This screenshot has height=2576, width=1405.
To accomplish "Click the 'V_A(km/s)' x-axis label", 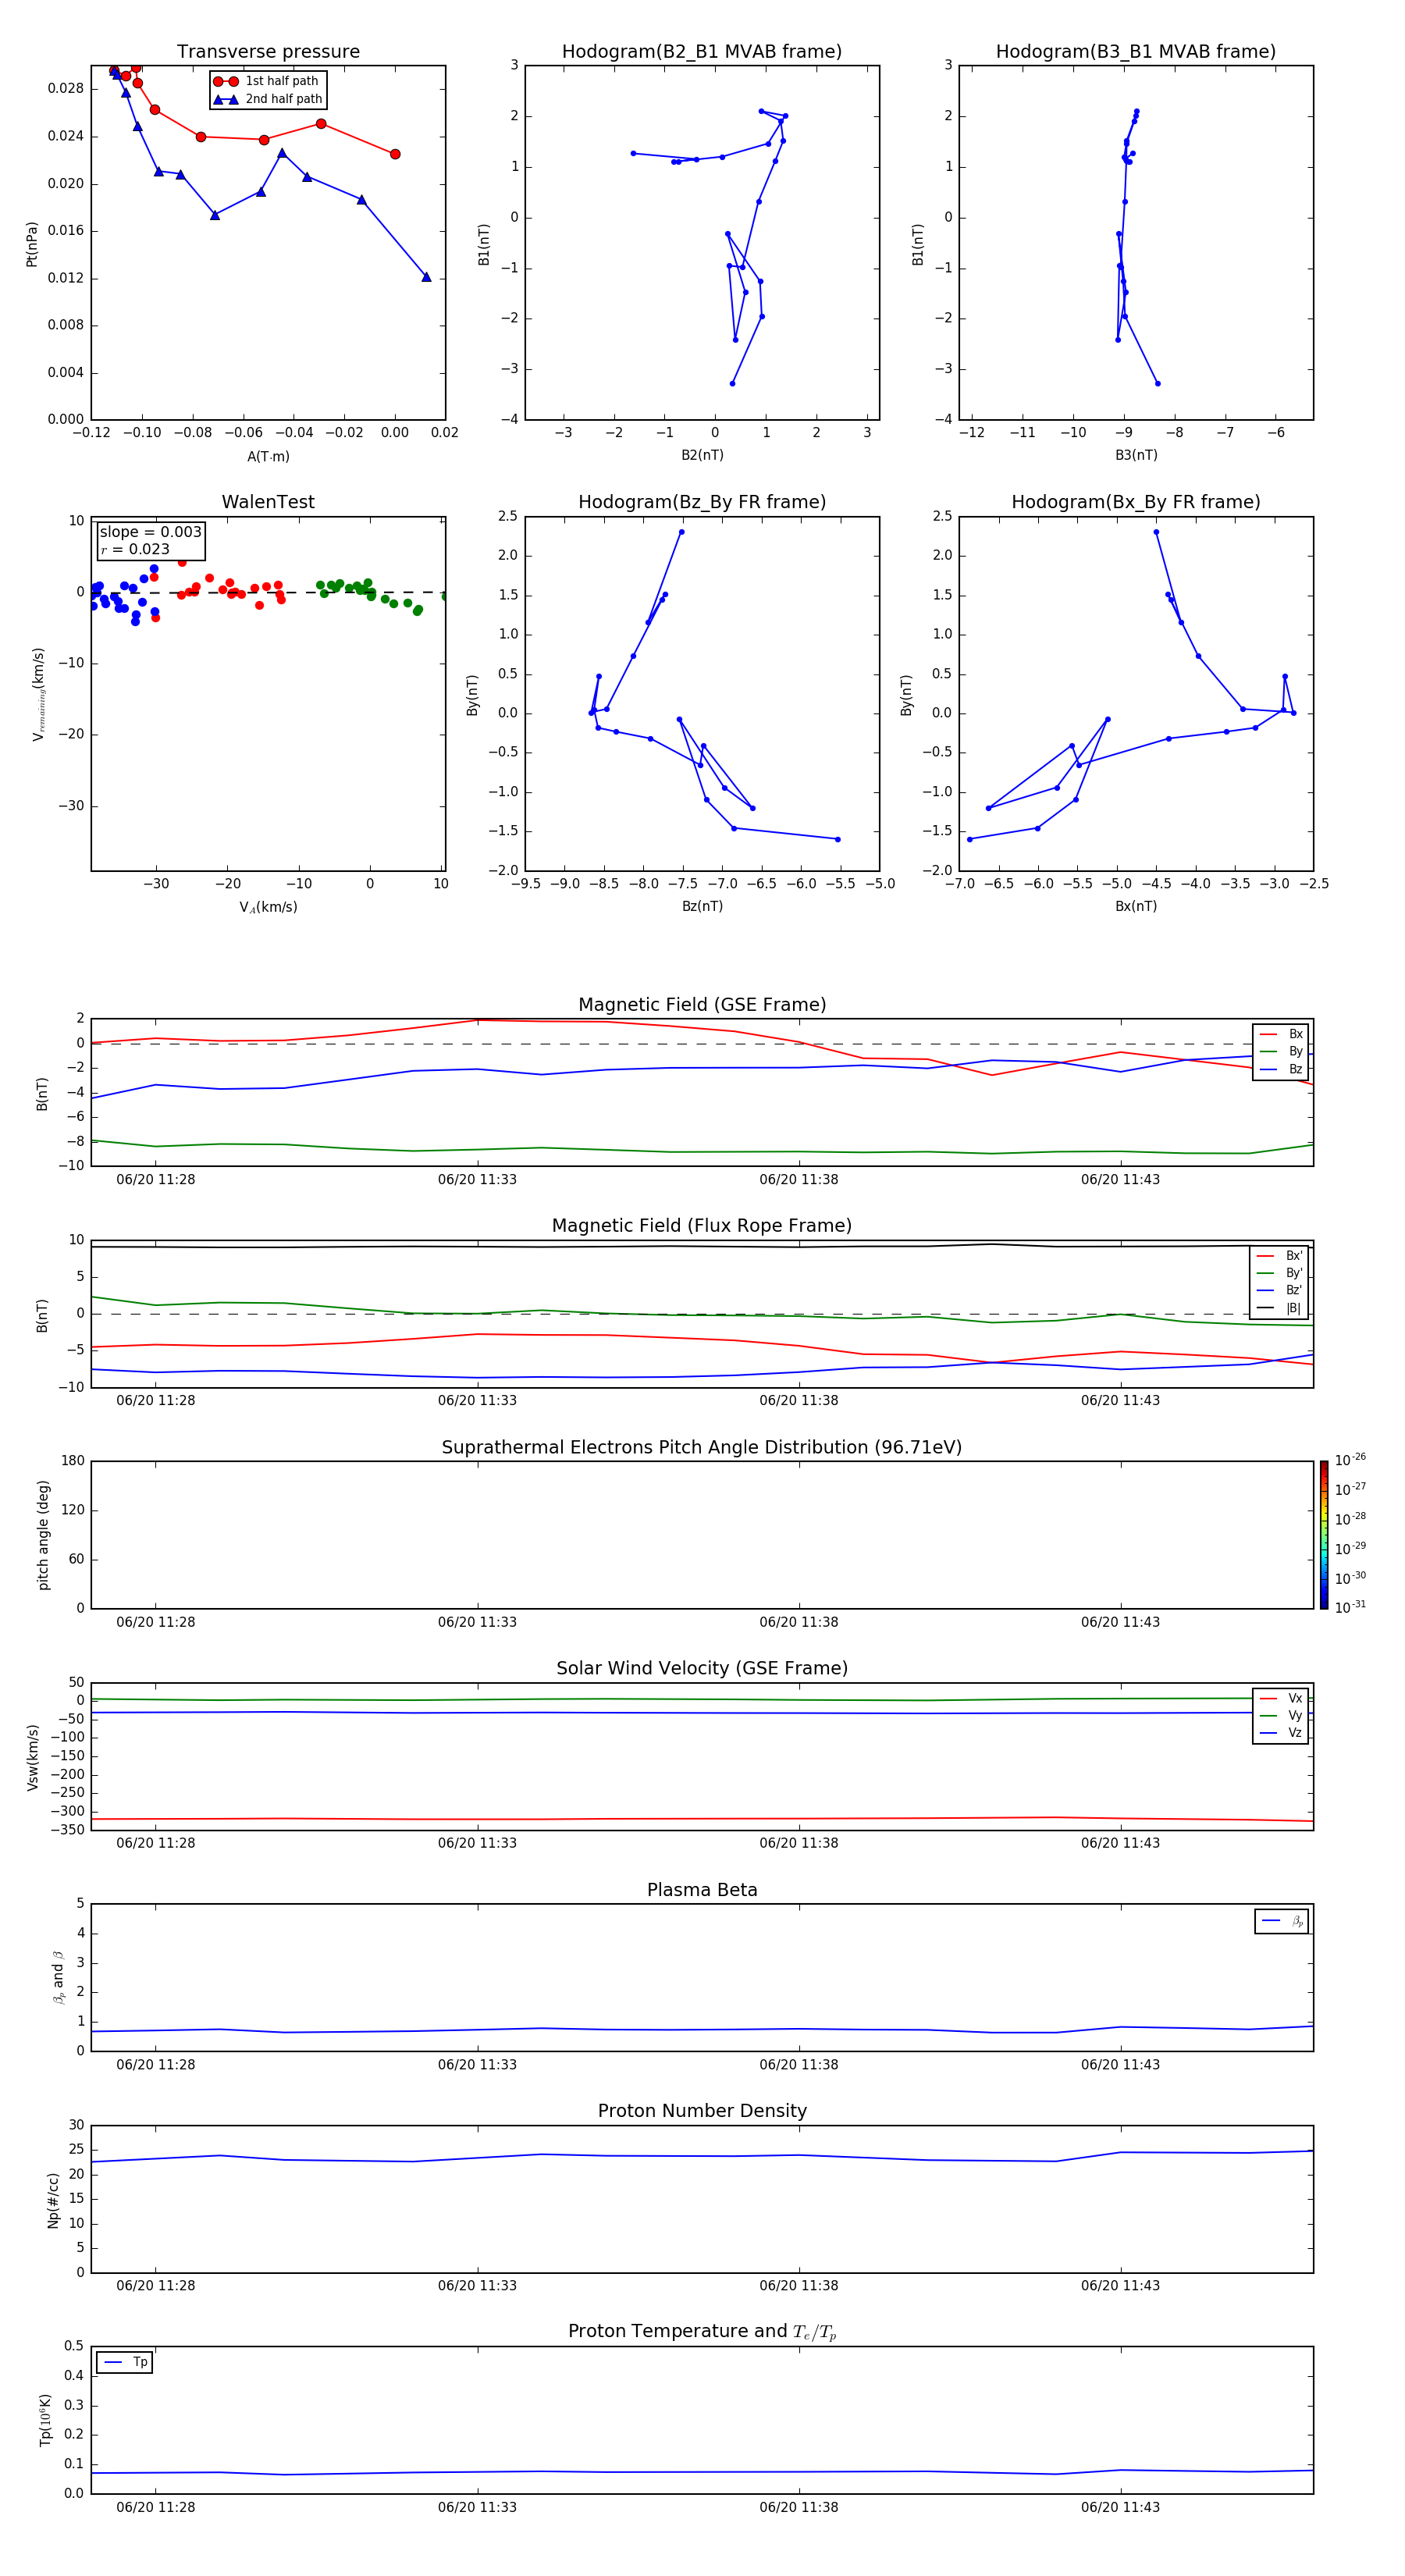I will pyautogui.click(x=268, y=907).
